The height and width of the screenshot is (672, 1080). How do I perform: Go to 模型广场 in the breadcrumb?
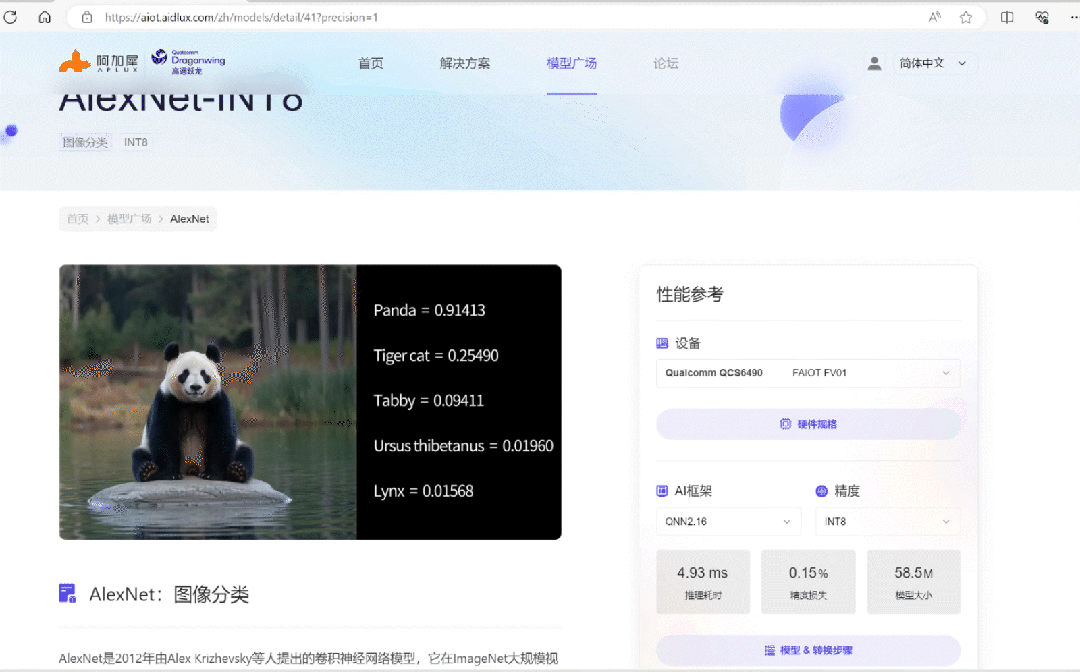tap(129, 219)
